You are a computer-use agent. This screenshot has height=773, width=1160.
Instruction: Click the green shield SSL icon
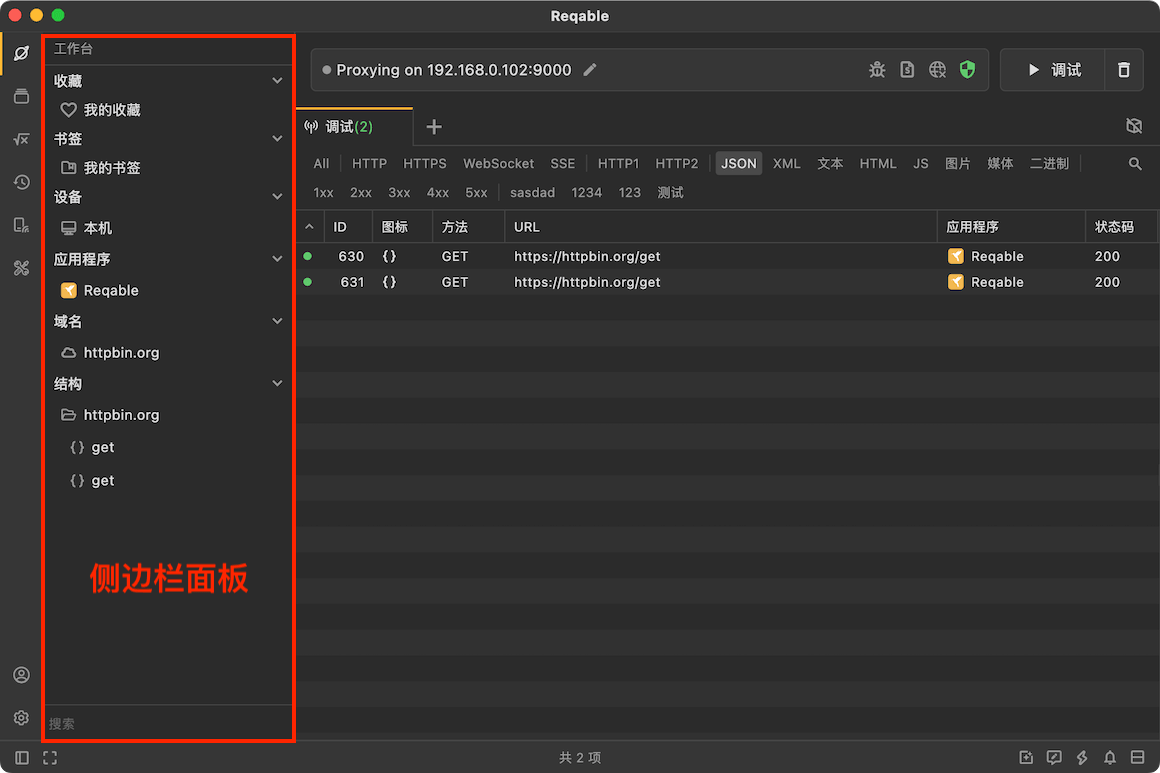click(x=967, y=70)
